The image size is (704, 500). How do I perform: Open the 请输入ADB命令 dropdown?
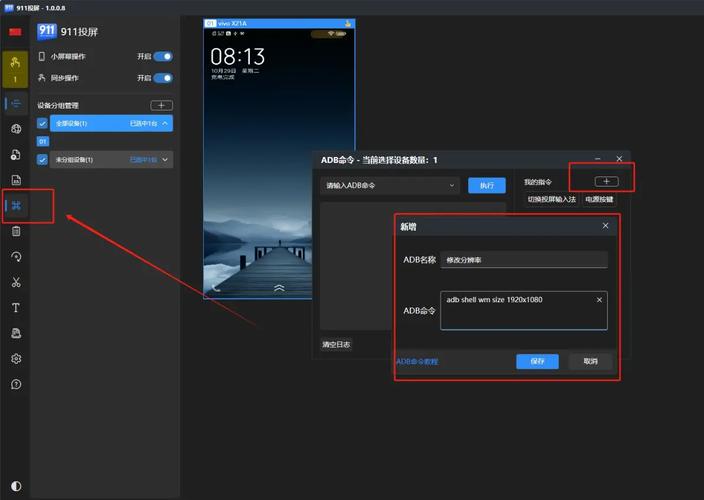[x=389, y=185]
